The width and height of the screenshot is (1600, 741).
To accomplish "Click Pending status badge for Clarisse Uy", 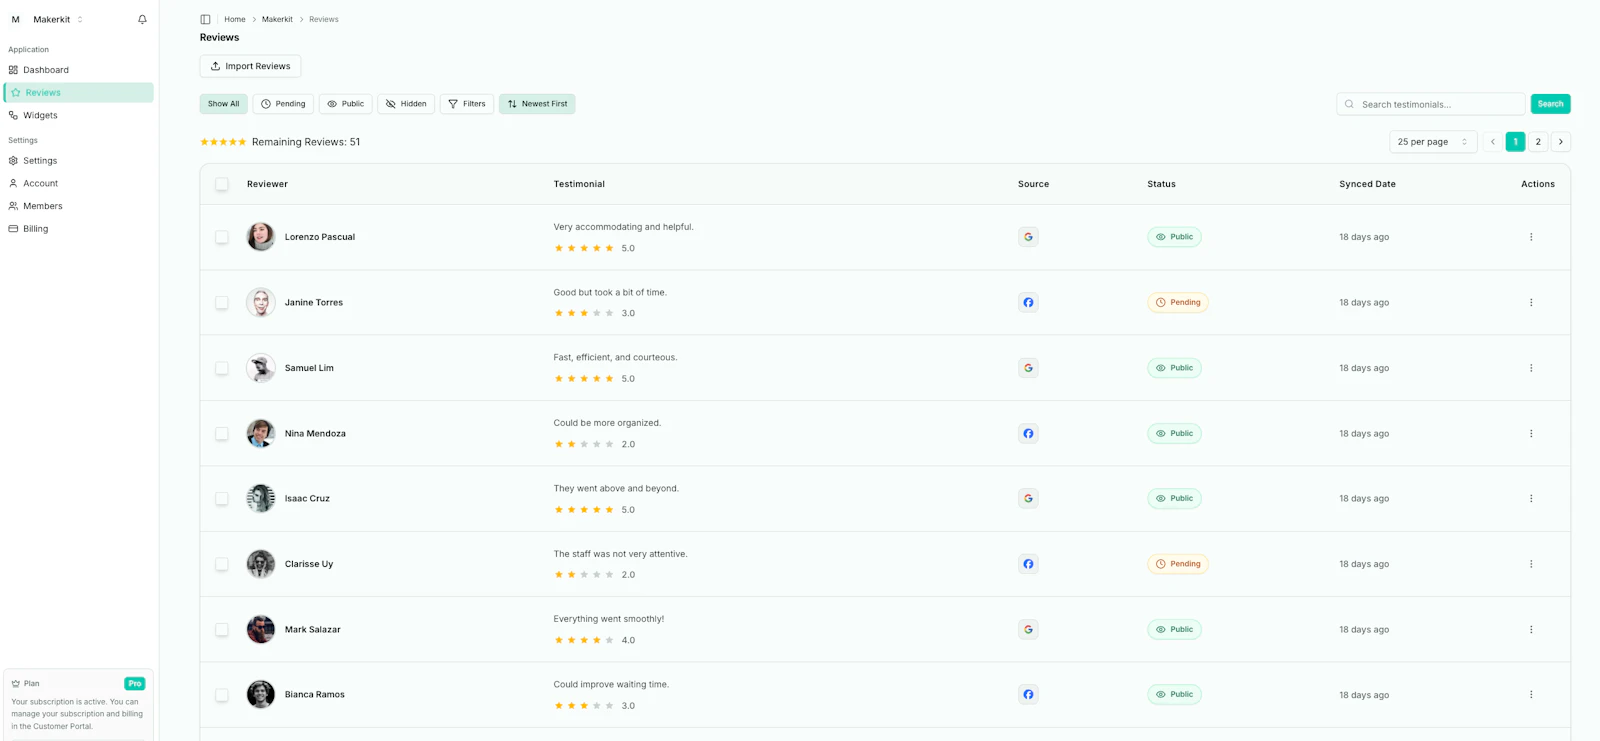I will coord(1178,564).
